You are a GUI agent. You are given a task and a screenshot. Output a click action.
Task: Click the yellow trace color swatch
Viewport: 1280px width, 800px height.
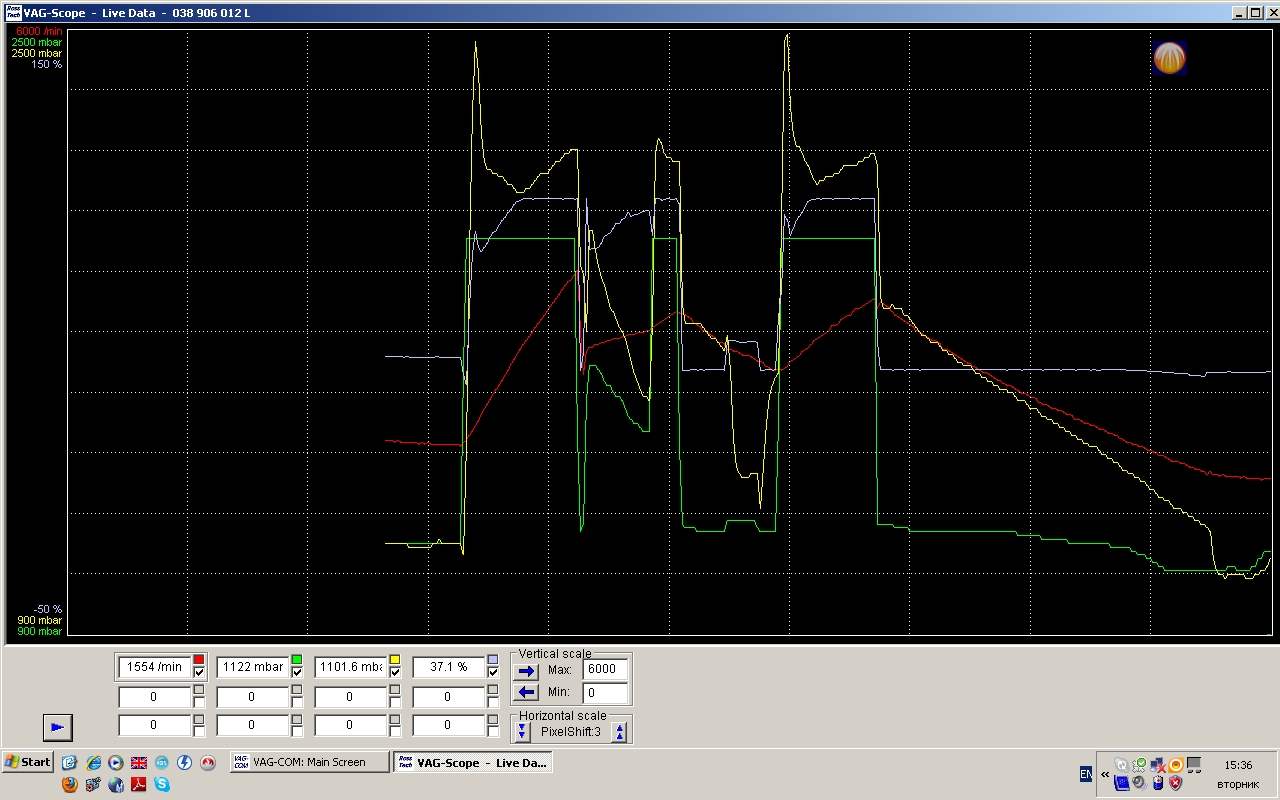(395, 660)
